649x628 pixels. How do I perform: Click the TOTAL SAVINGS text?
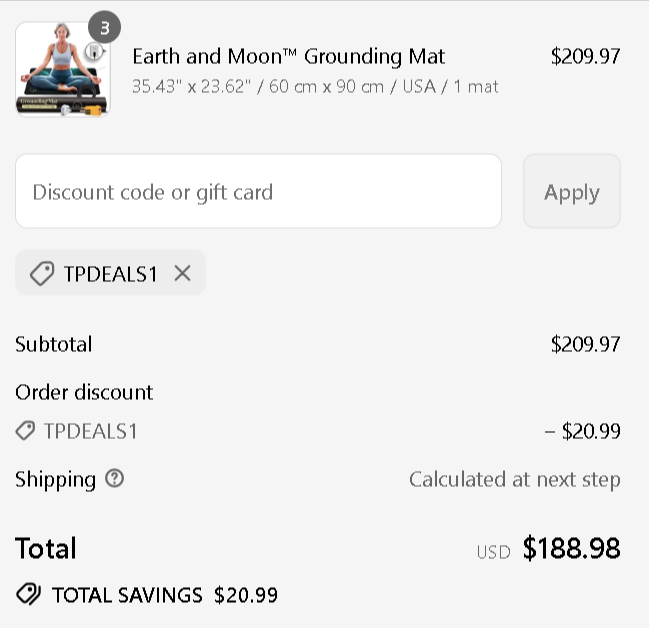point(127,595)
